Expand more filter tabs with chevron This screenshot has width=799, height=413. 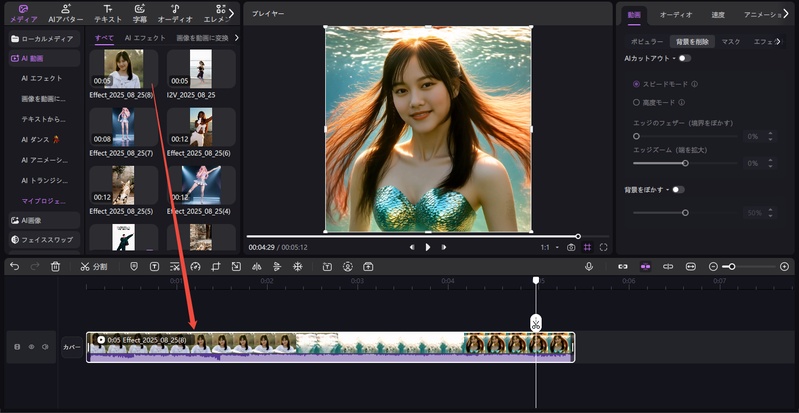point(236,38)
